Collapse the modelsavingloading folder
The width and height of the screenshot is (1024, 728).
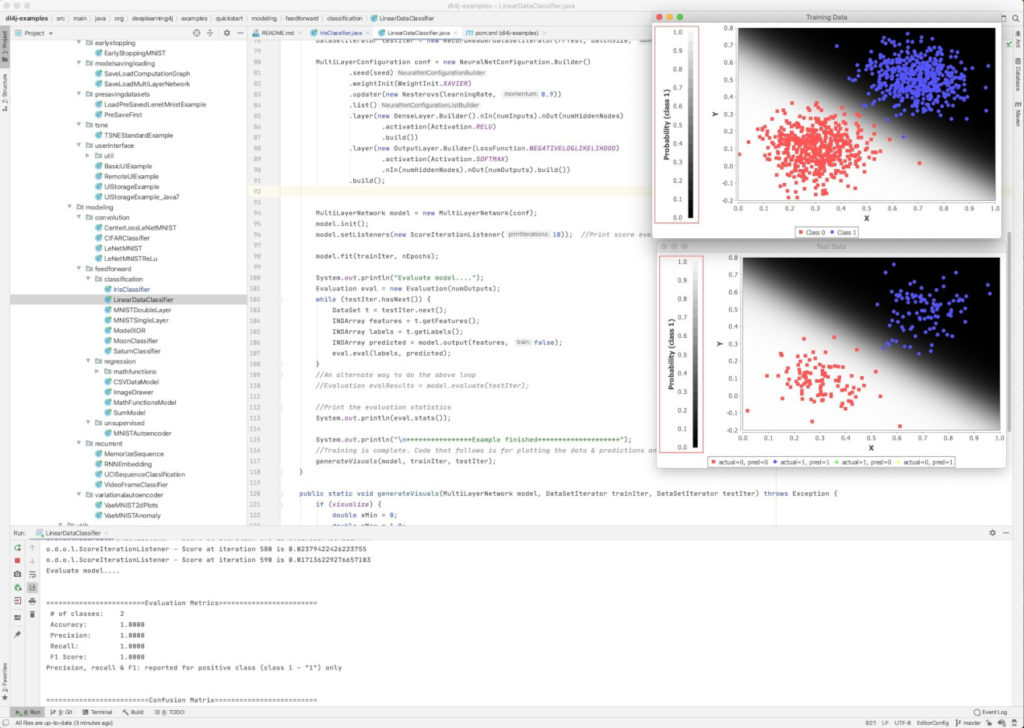point(79,63)
